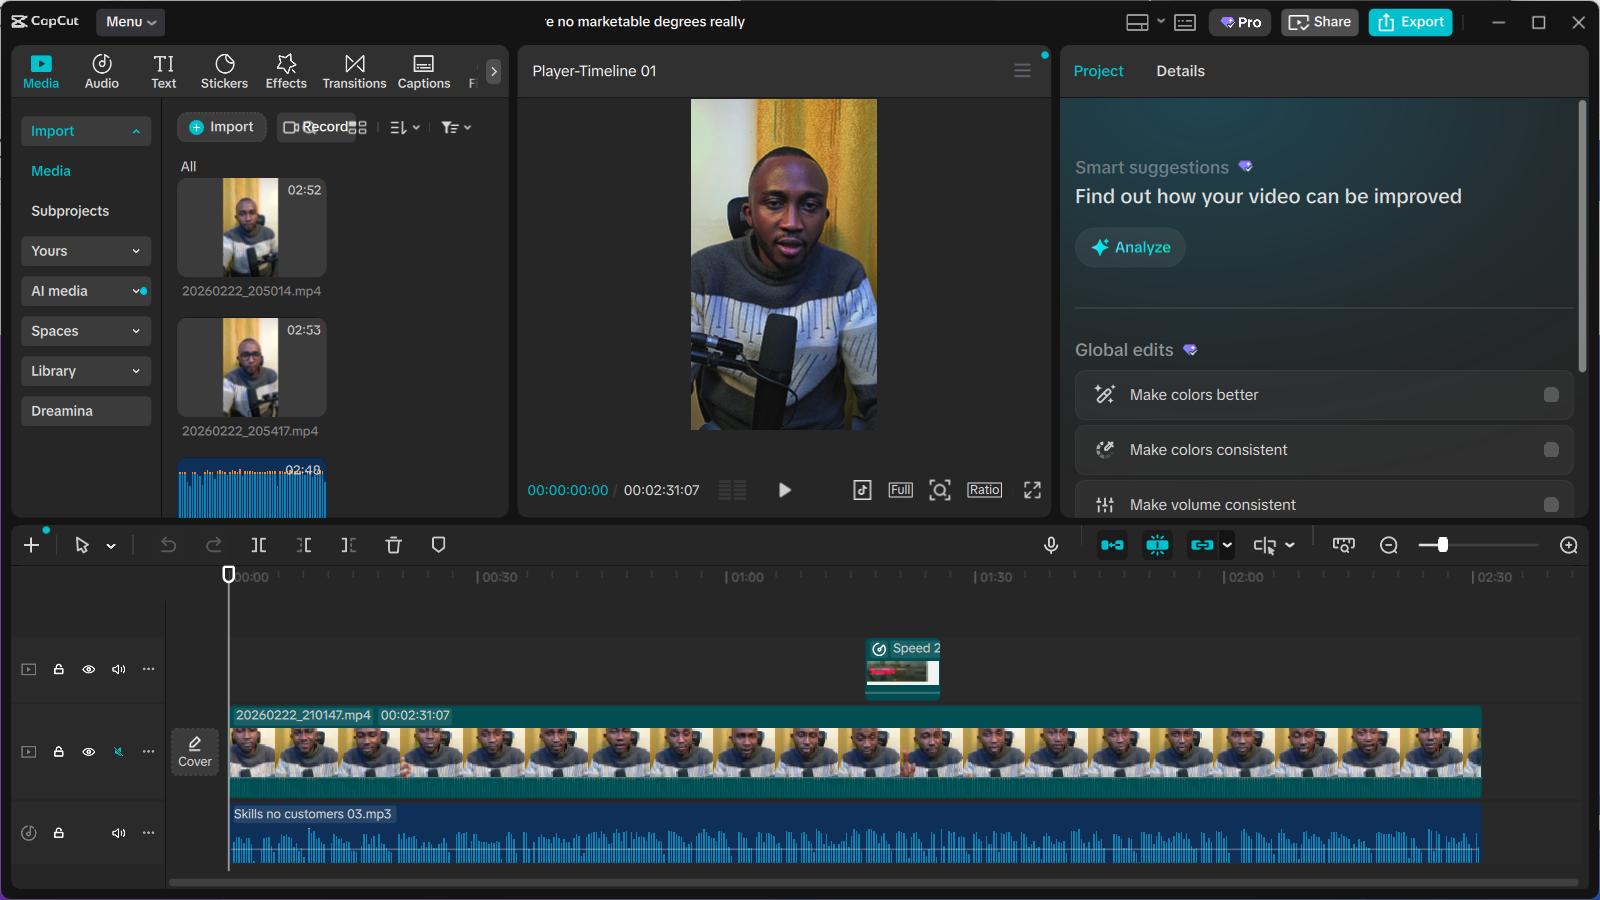Select the Project tab

[1098, 71]
